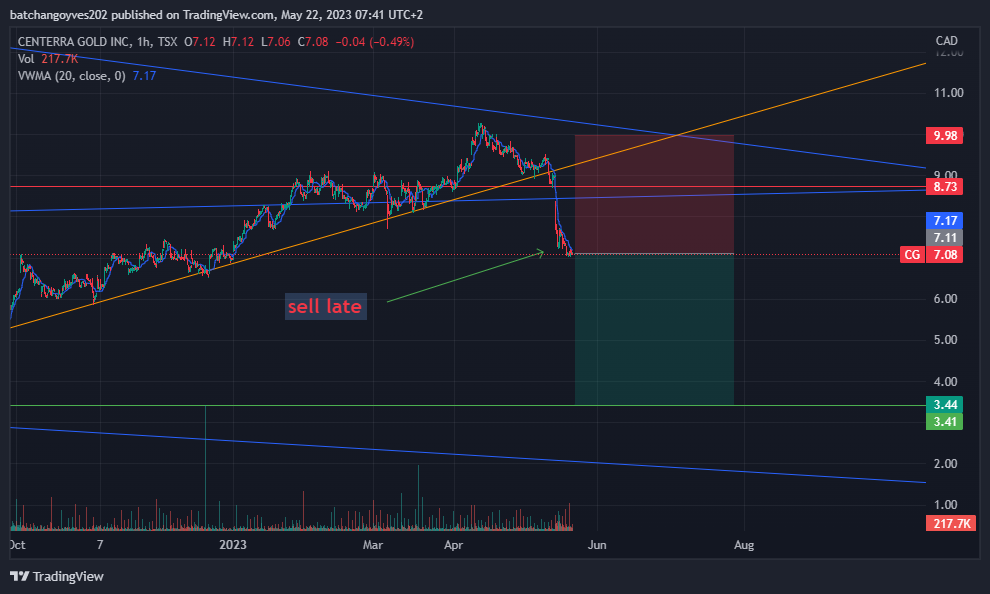Click the 3.44 green target price label
Screen dimensions: 990x594
pyautogui.click(x=945, y=404)
